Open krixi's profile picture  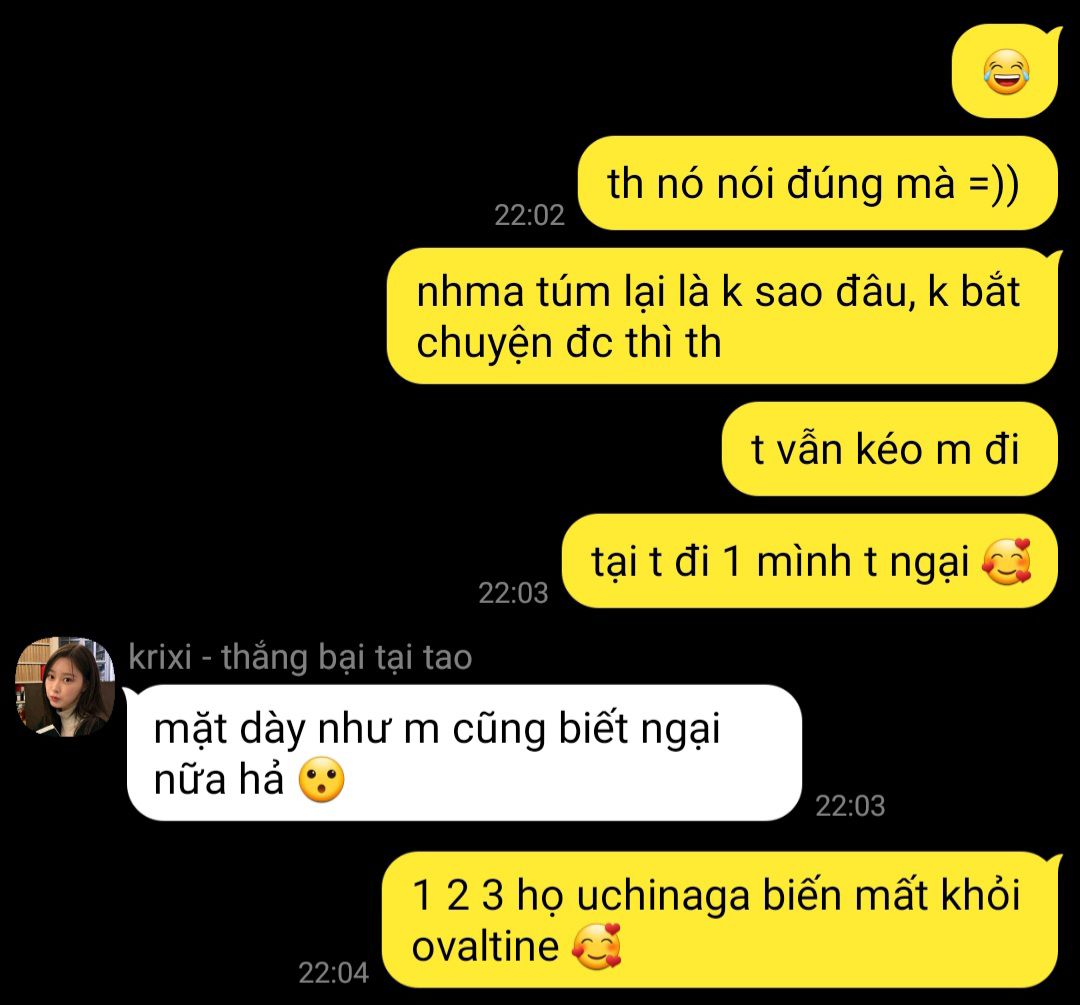tap(65, 687)
